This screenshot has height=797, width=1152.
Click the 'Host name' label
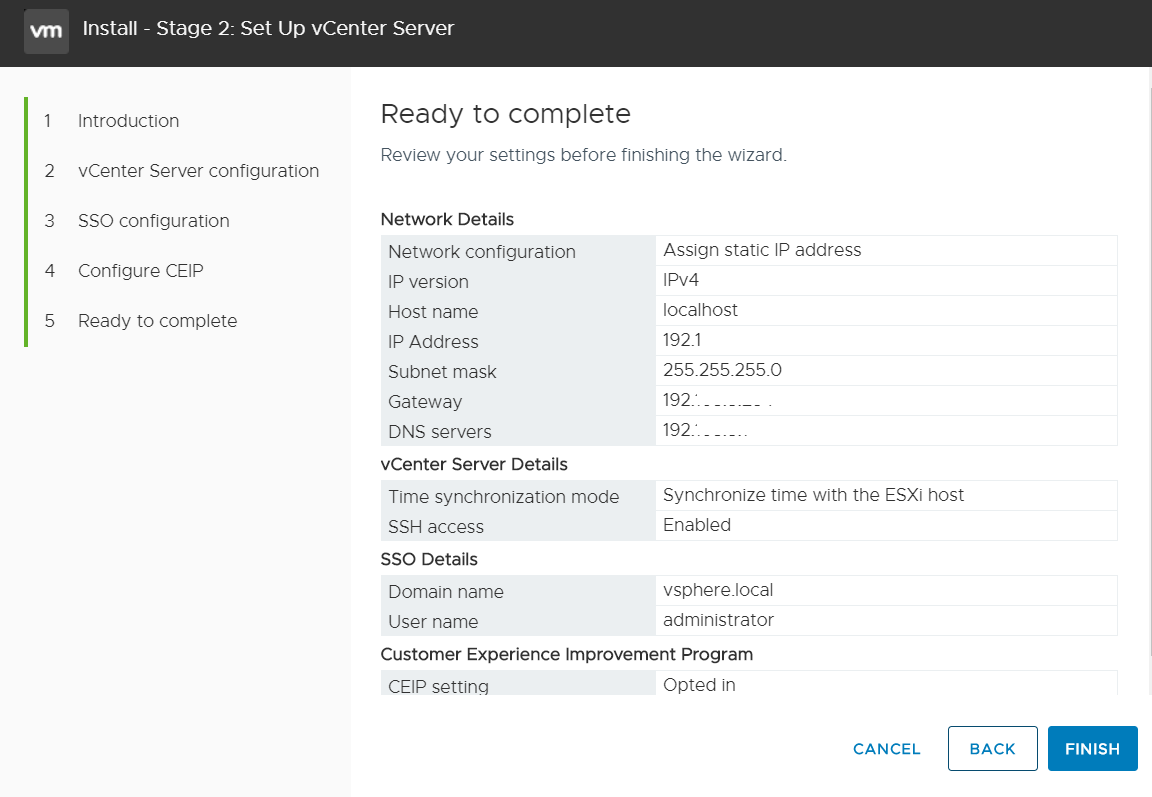[433, 311]
